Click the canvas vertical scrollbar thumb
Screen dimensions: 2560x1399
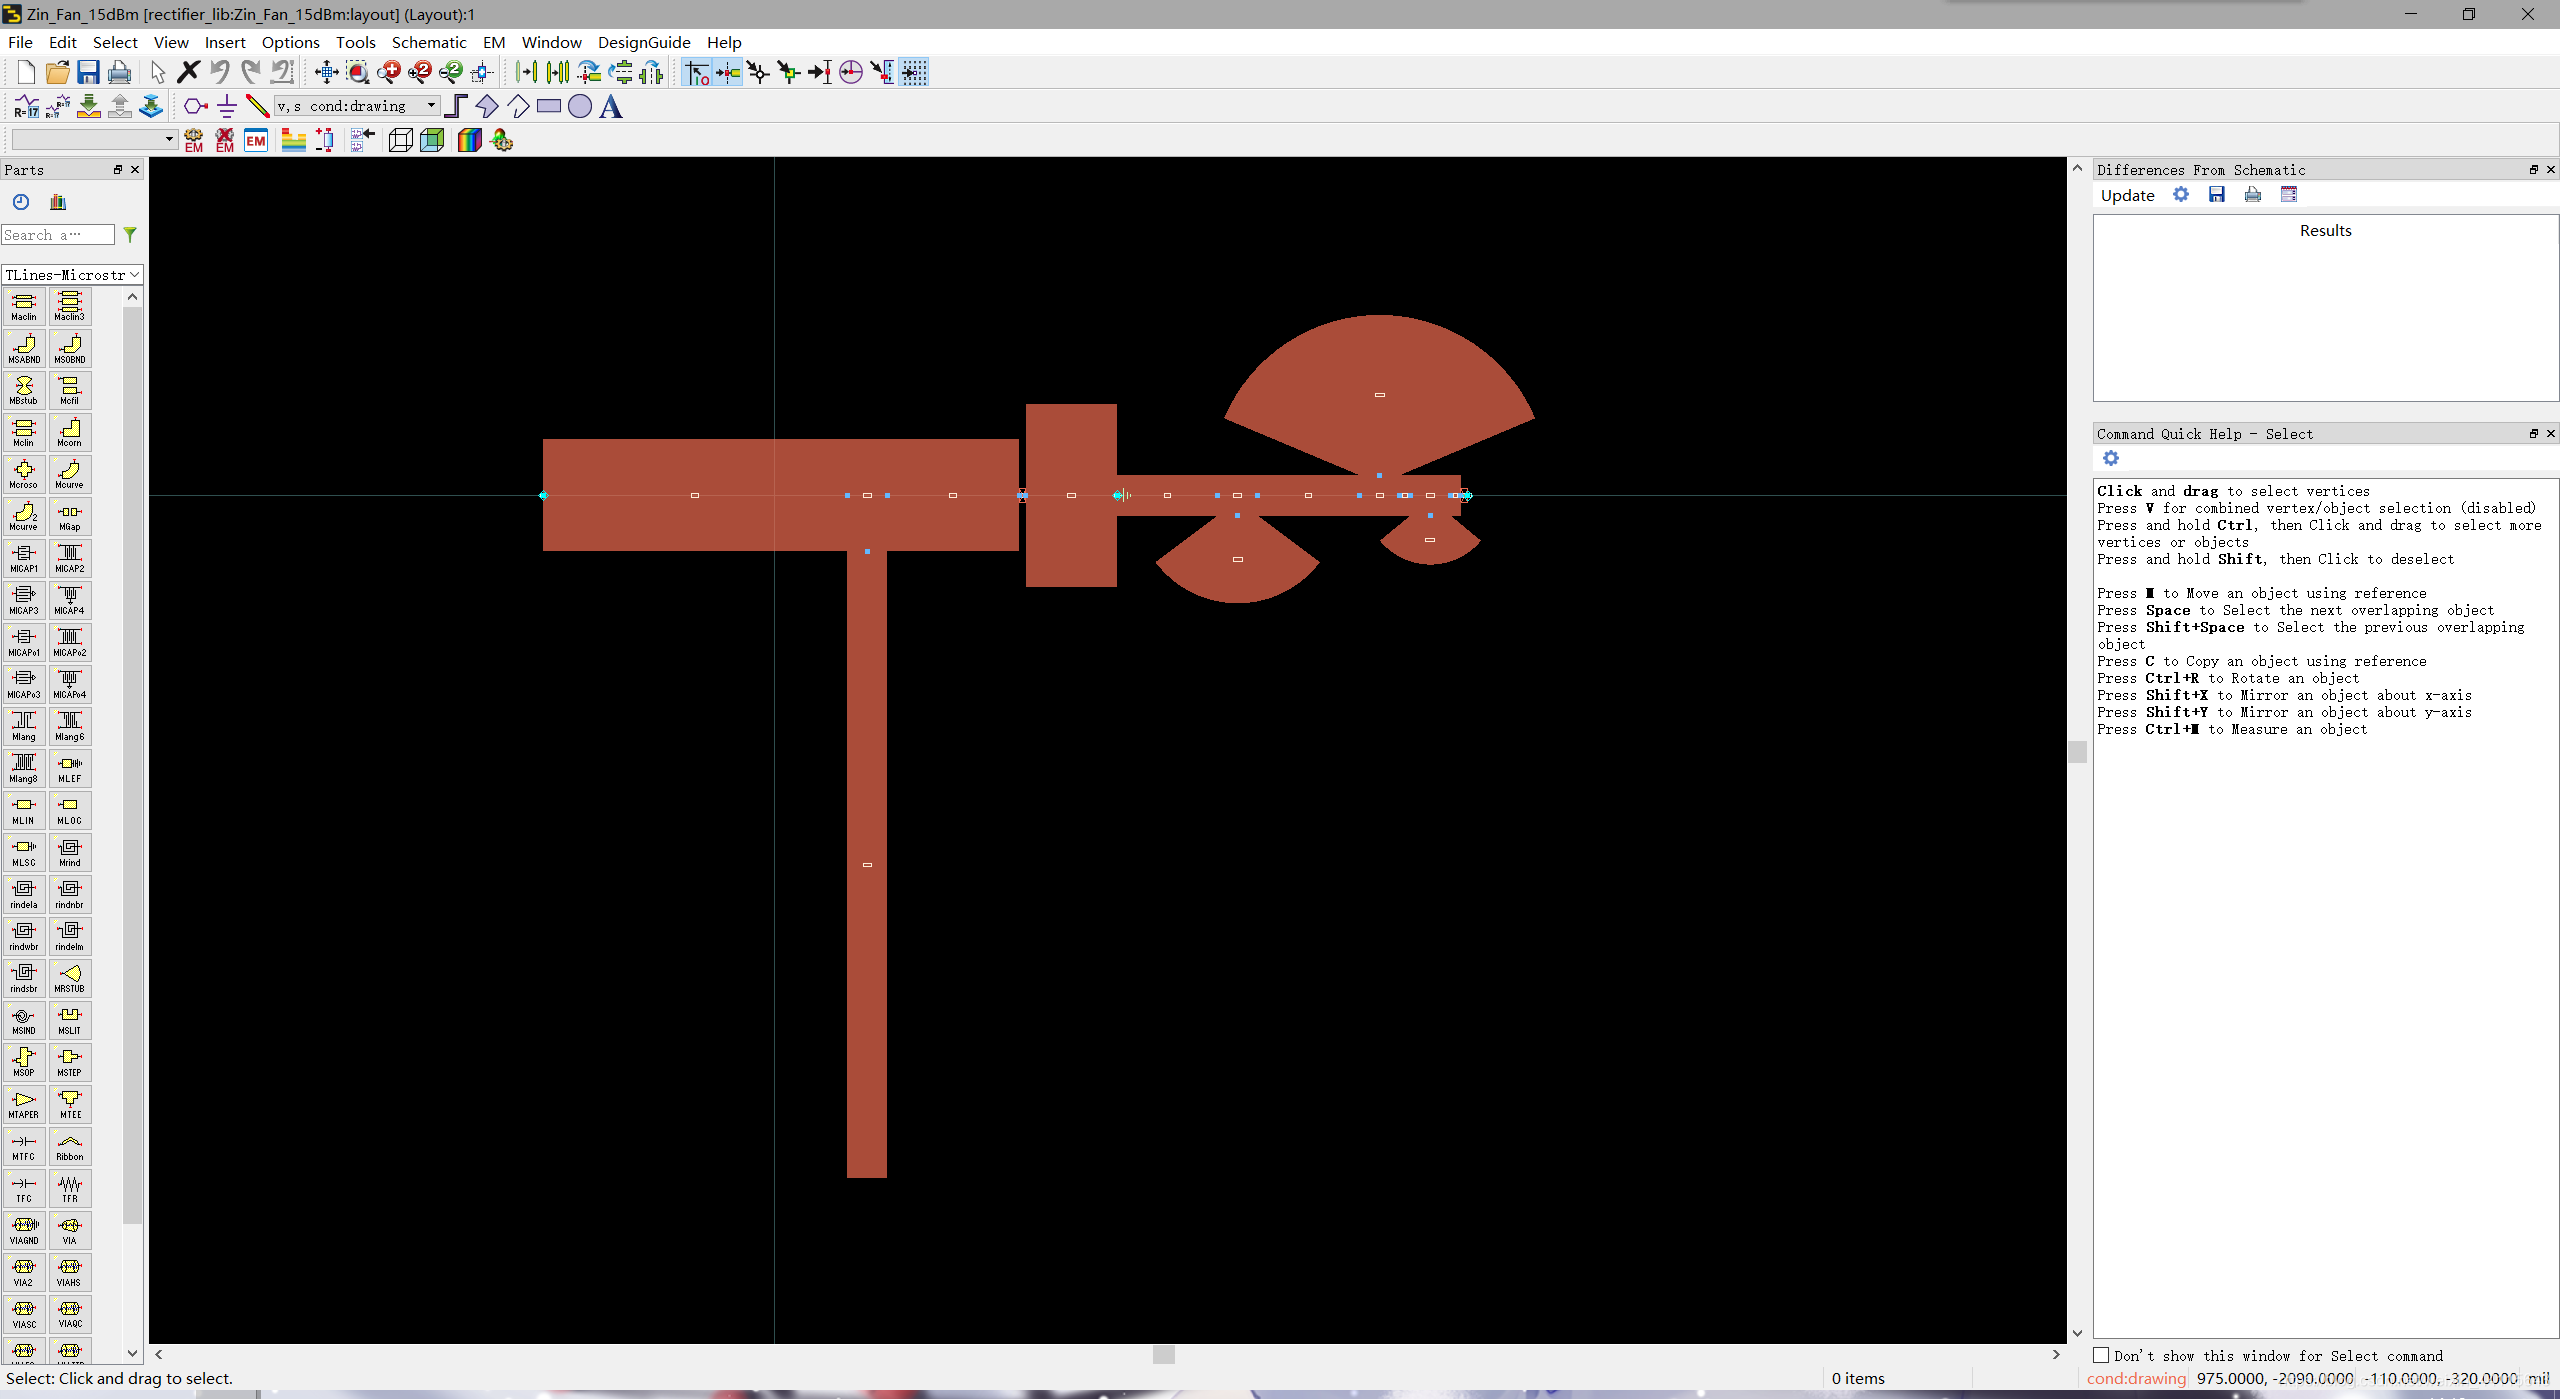(x=2077, y=752)
